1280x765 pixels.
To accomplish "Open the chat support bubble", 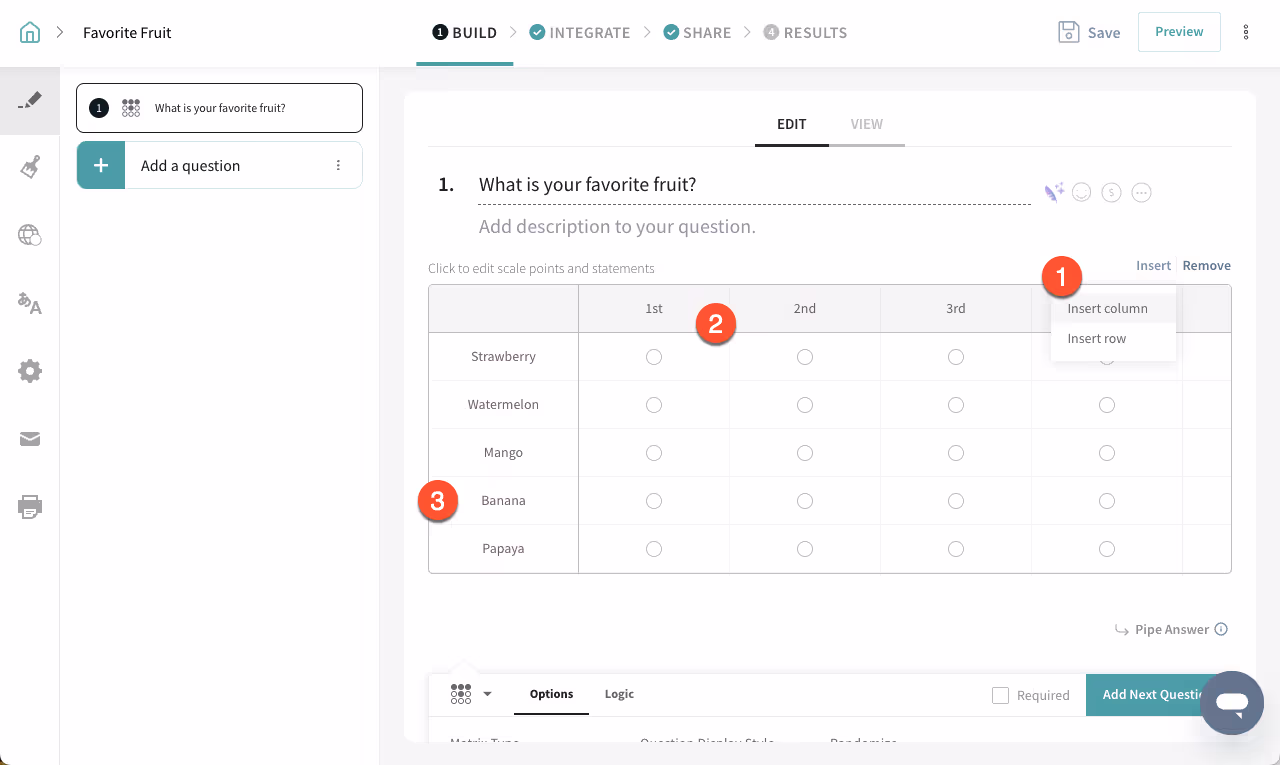I will [x=1232, y=703].
